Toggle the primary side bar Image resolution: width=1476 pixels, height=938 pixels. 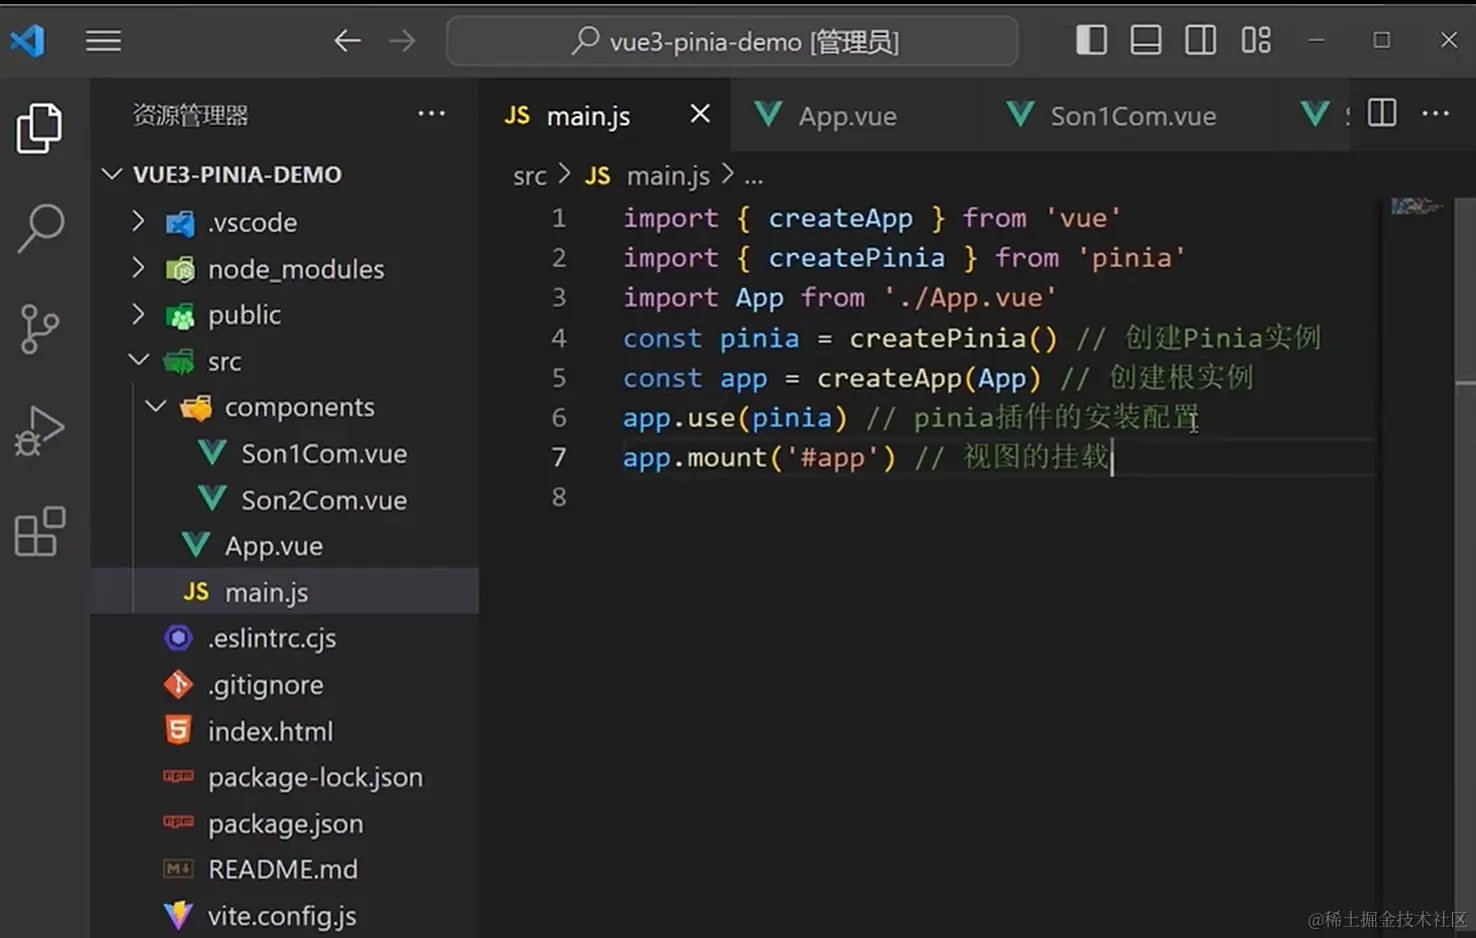point(1091,40)
